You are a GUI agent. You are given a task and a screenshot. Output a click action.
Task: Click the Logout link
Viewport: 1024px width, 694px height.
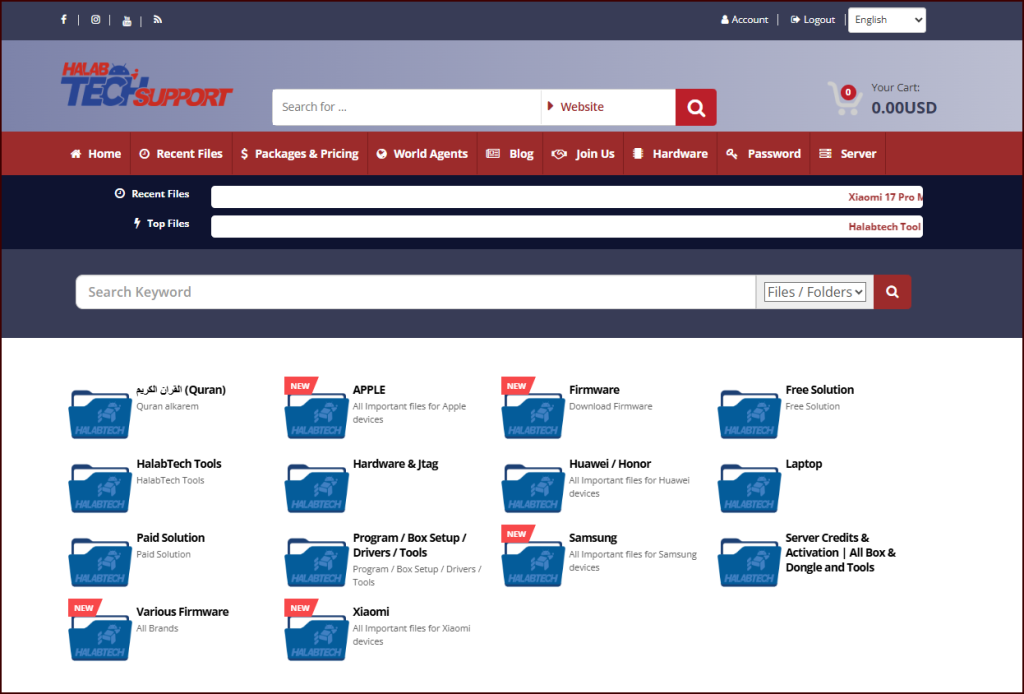click(812, 20)
